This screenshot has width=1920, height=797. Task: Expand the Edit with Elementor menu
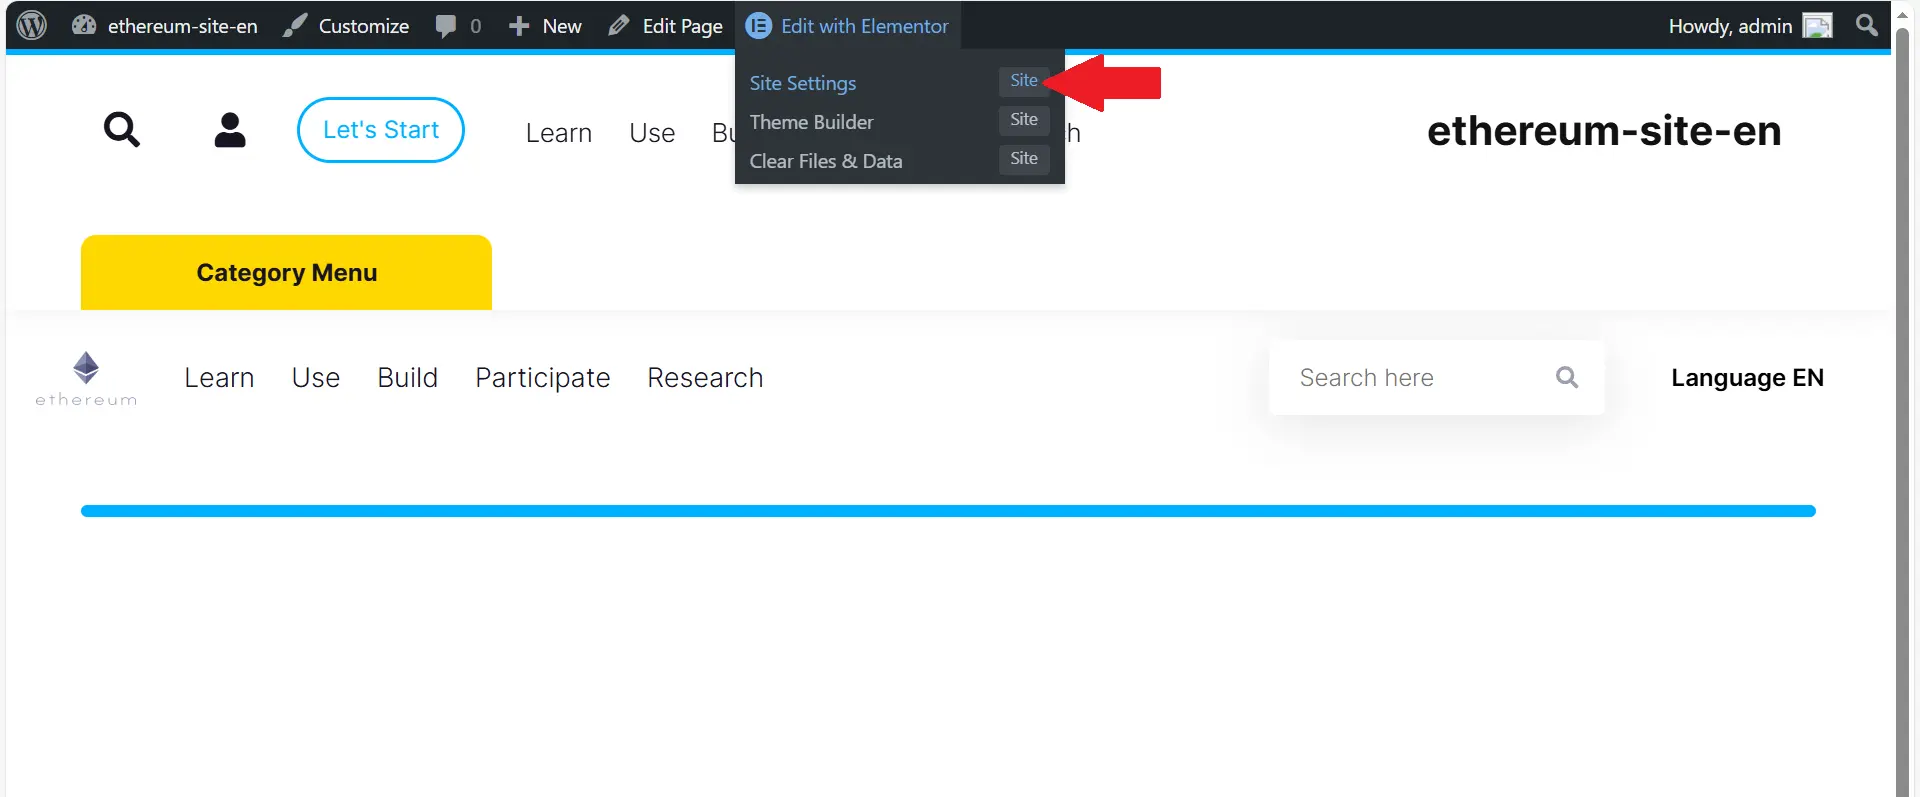coord(848,26)
